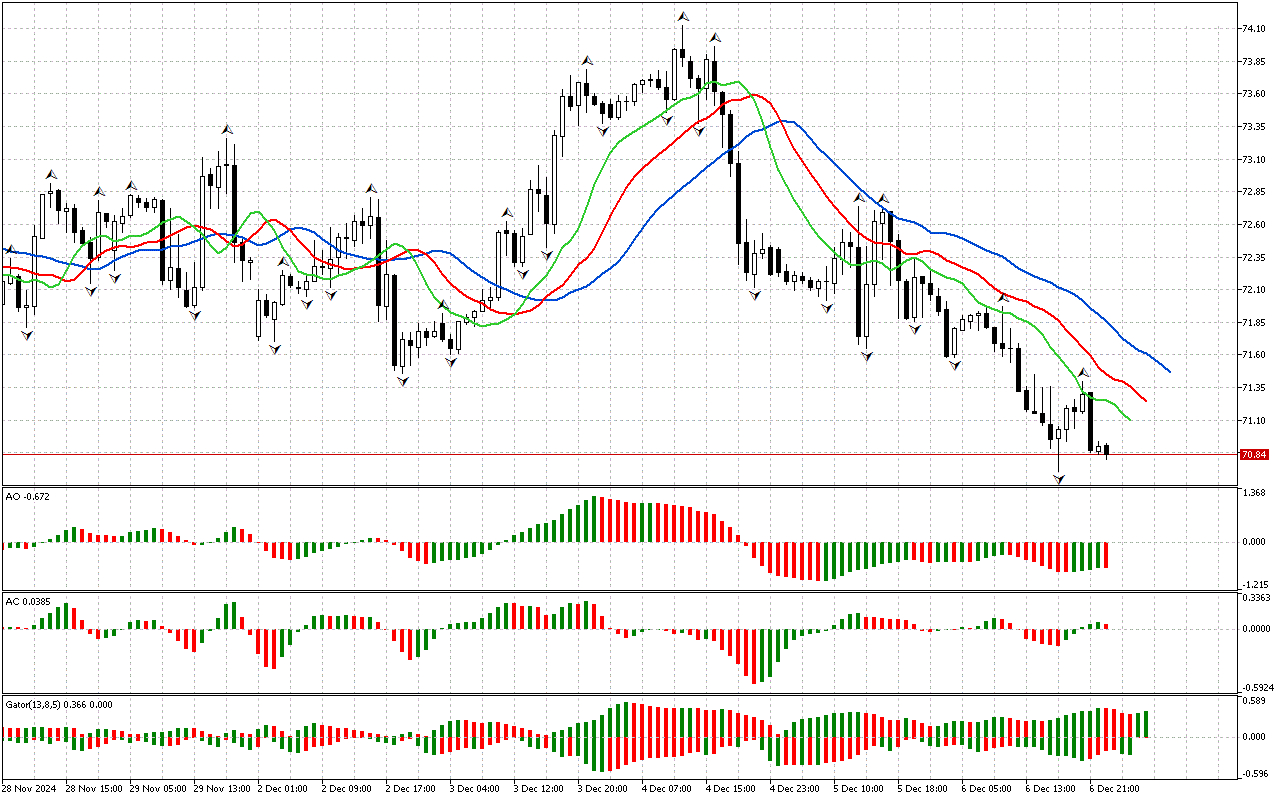Viewport: 1280px width, 800px height.
Task: Click the 5 Dec 18:00 time label
Action: (924, 788)
